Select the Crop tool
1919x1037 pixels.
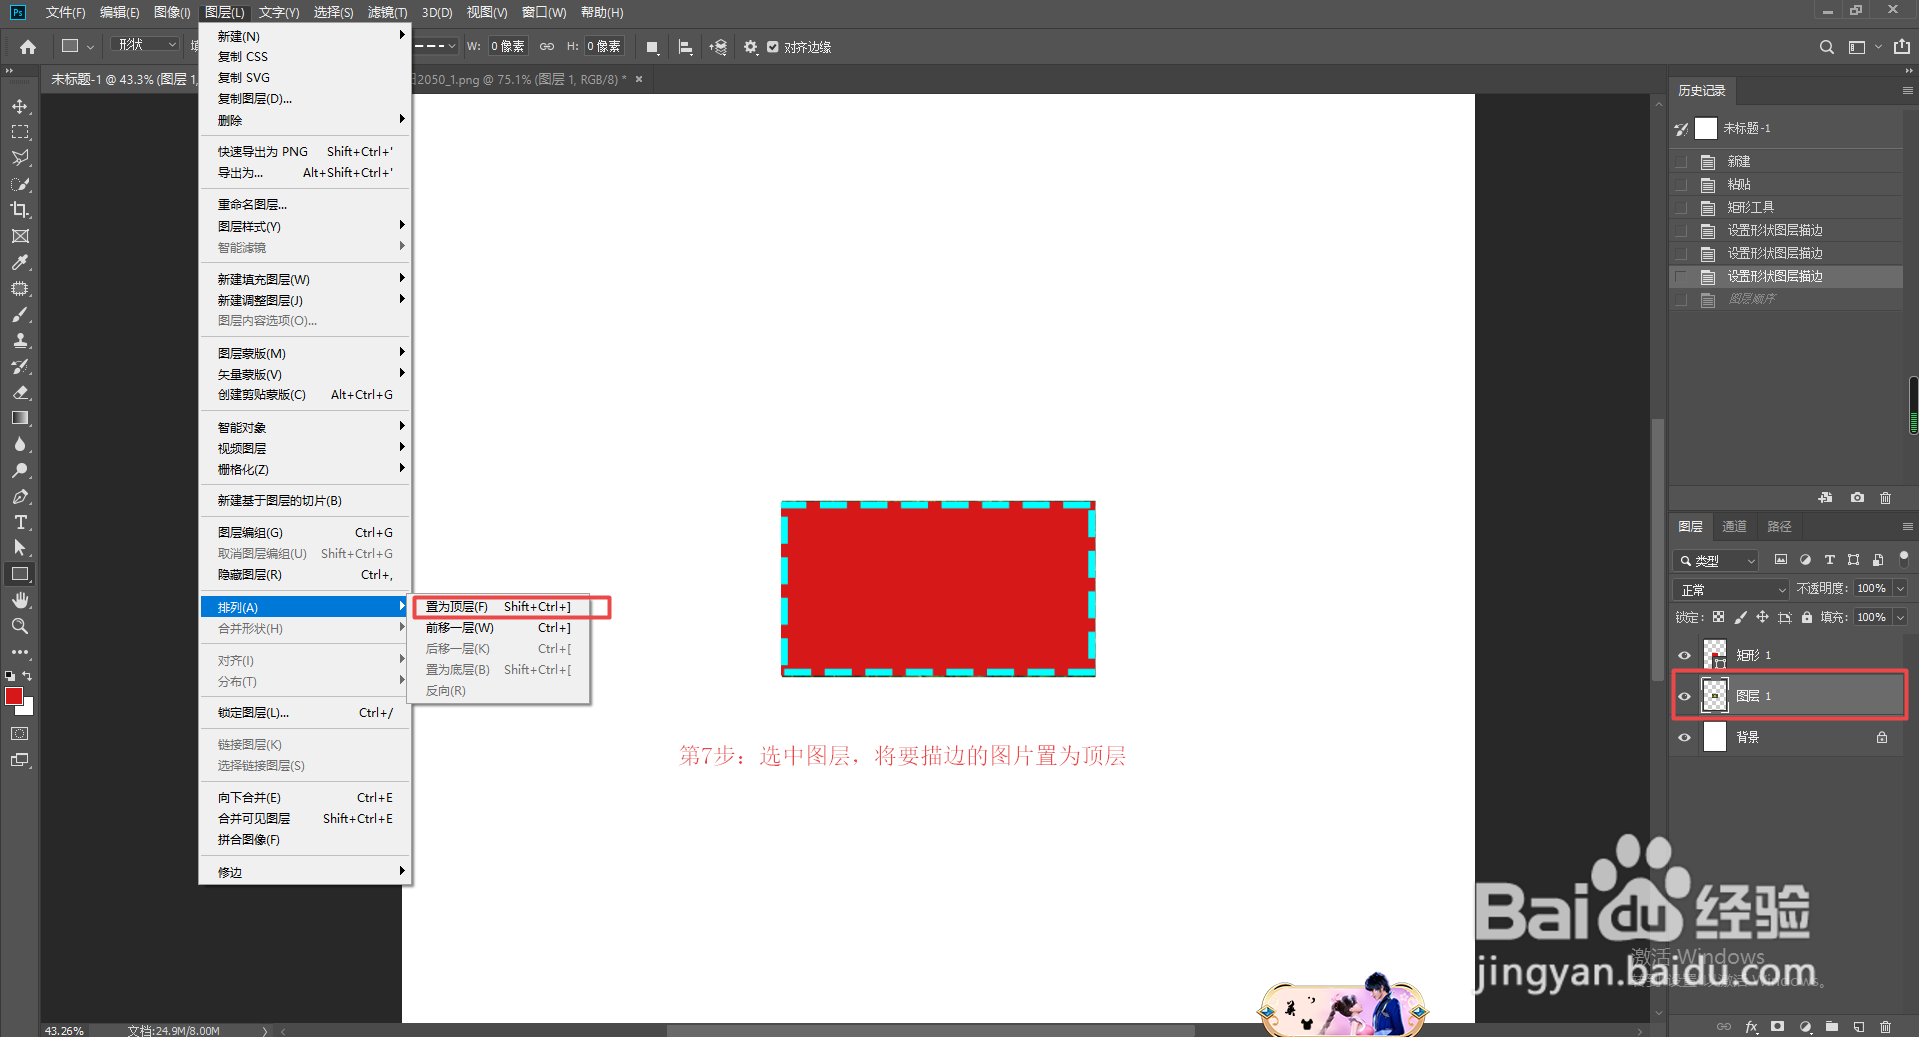tap(20, 210)
